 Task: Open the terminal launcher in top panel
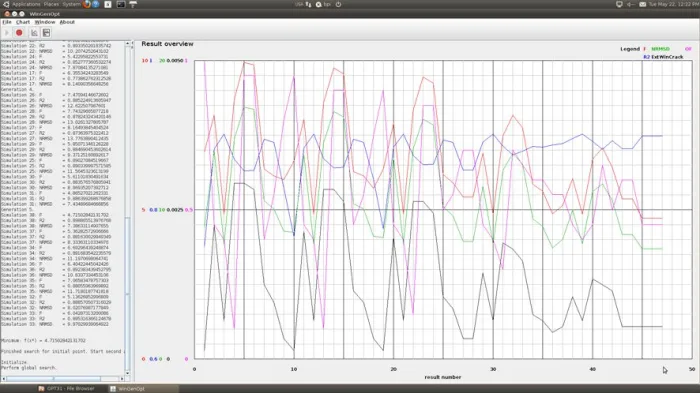click(121, 4)
